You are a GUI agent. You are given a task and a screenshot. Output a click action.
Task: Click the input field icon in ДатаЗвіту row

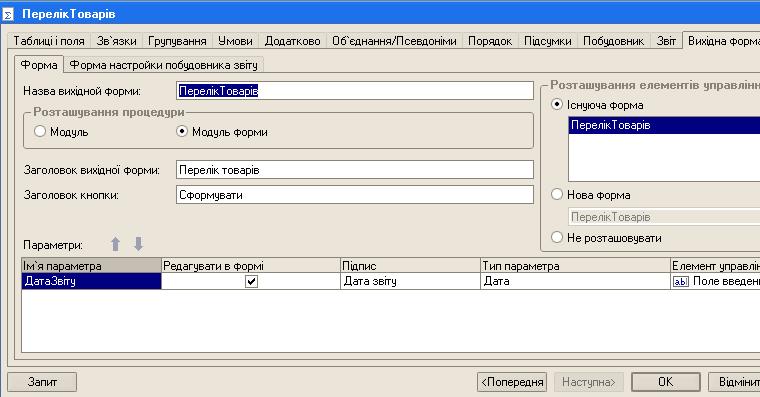pyautogui.click(x=681, y=282)
